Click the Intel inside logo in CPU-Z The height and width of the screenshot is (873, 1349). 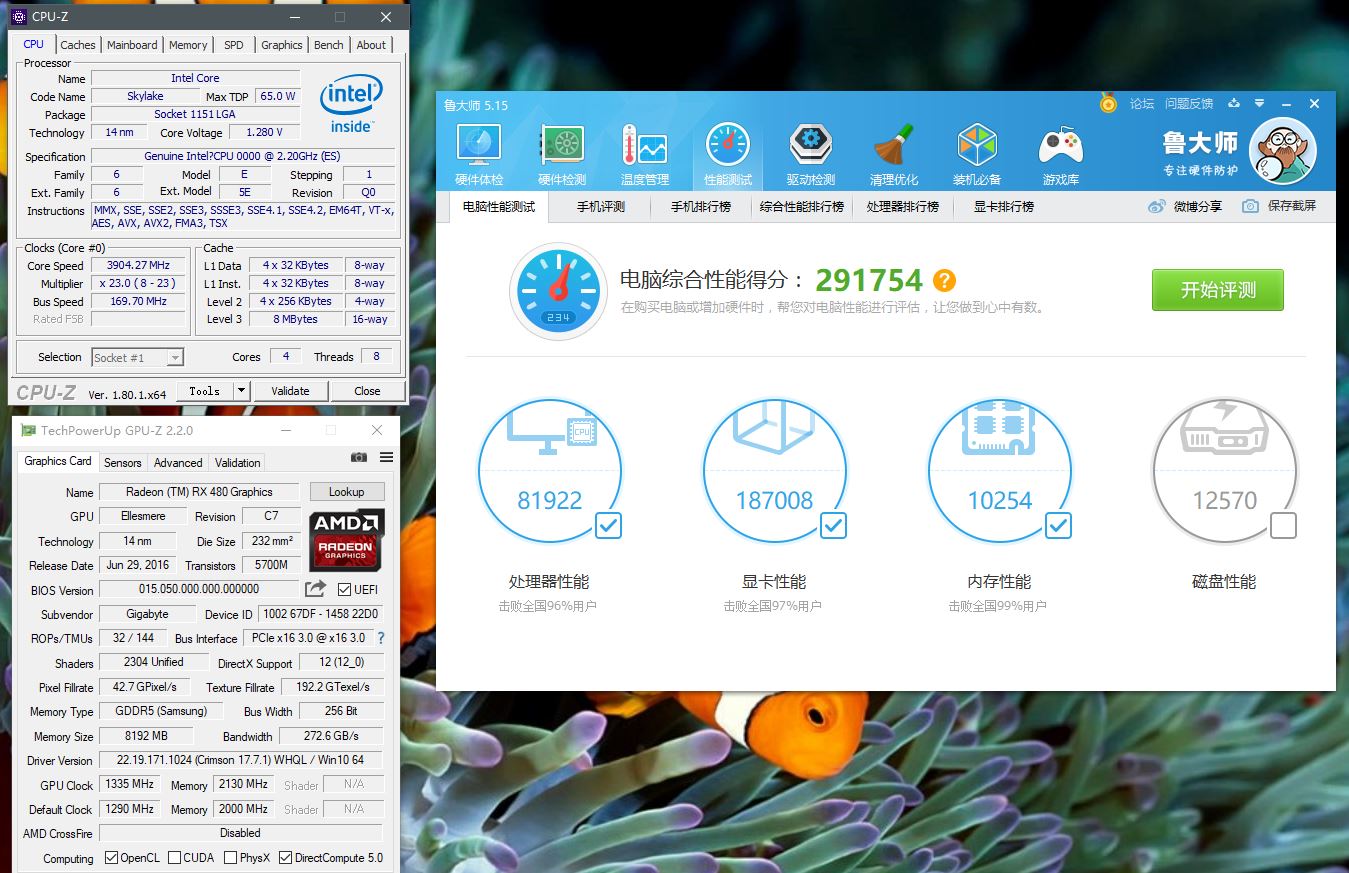[x=351, y=104]
